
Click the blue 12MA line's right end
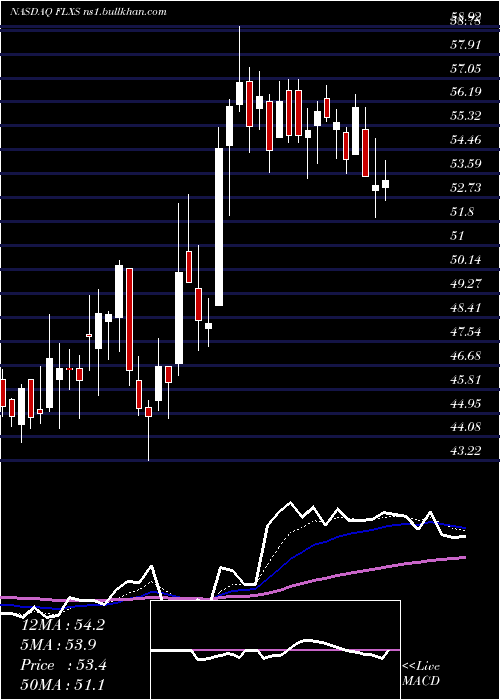click(x=464, y=528)
